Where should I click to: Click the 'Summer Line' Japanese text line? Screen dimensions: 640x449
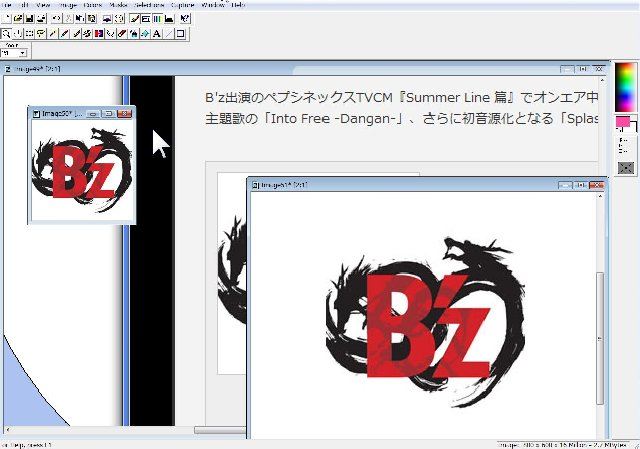[x=401, y=97]
